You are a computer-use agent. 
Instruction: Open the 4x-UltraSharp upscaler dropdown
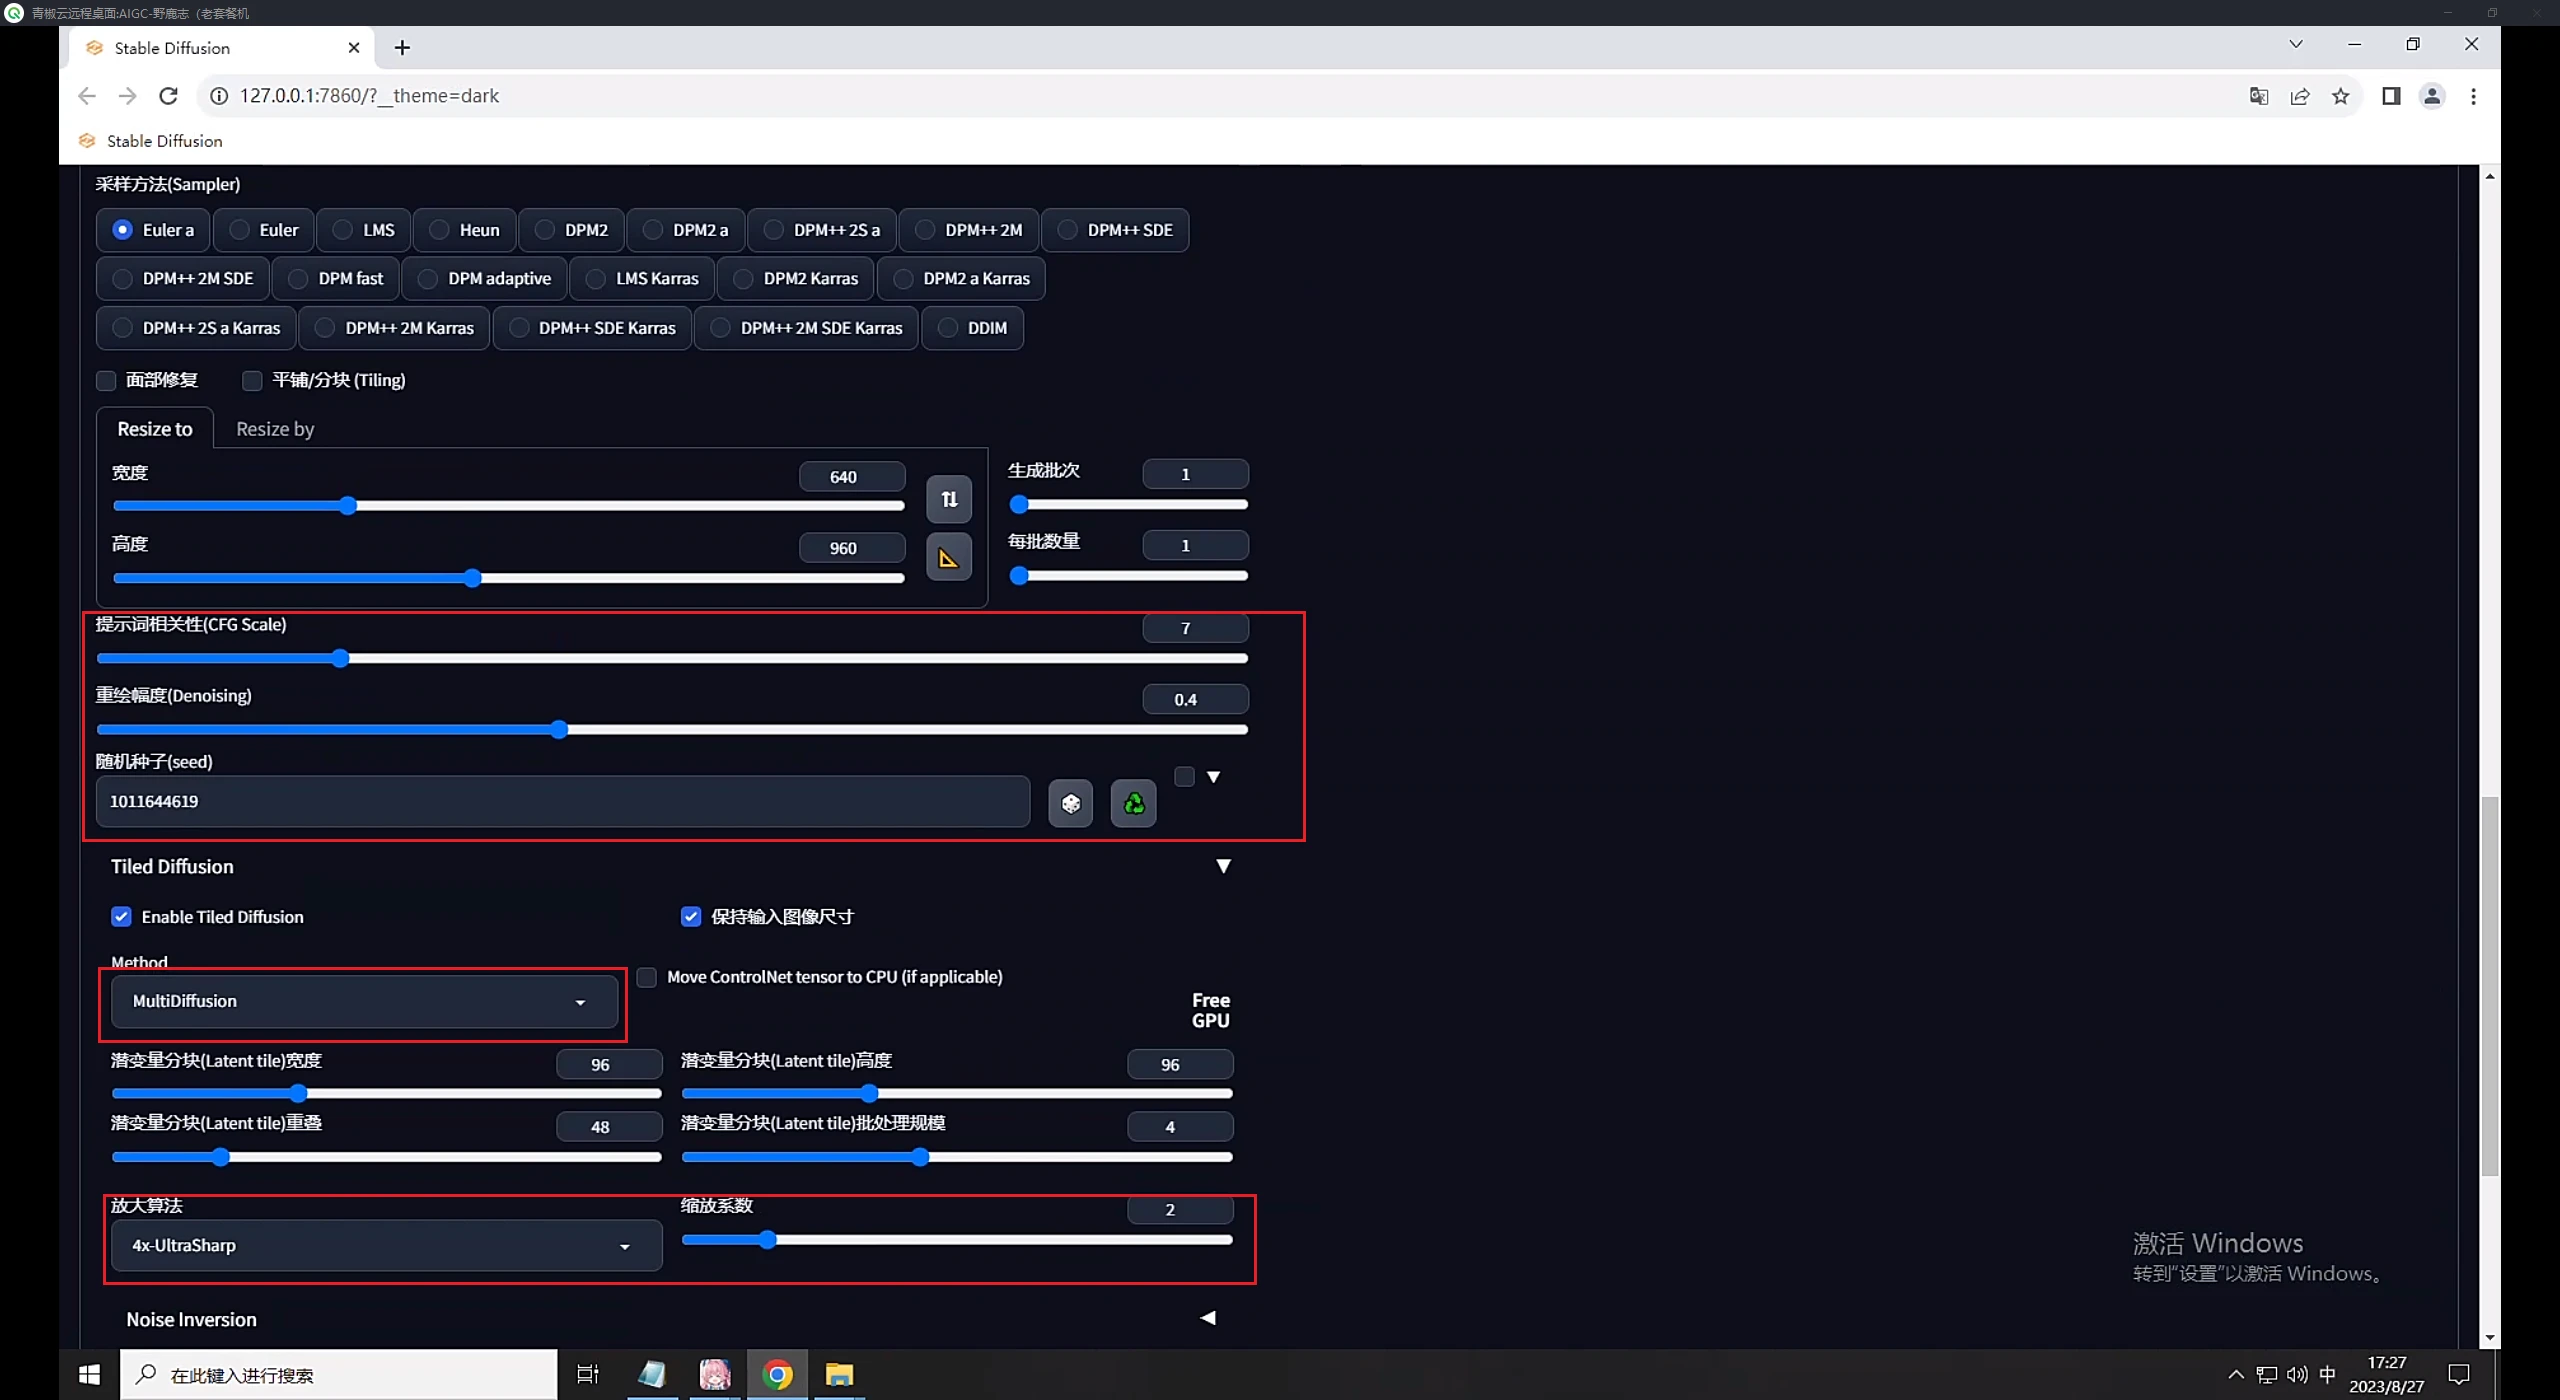(x=385, y=1246)
